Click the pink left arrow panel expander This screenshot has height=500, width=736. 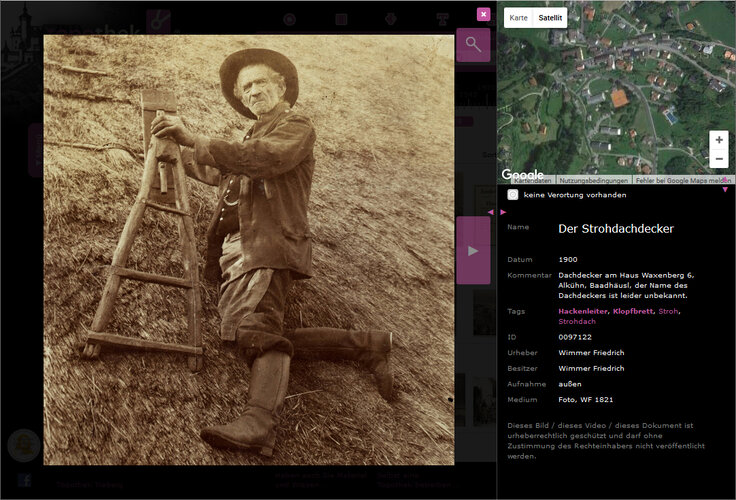491,212
